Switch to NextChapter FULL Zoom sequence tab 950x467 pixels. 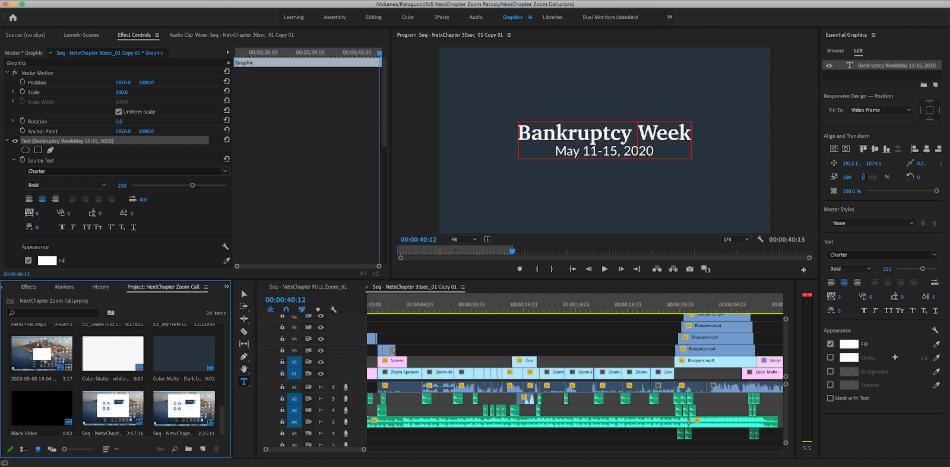click(x=308, y=287)
